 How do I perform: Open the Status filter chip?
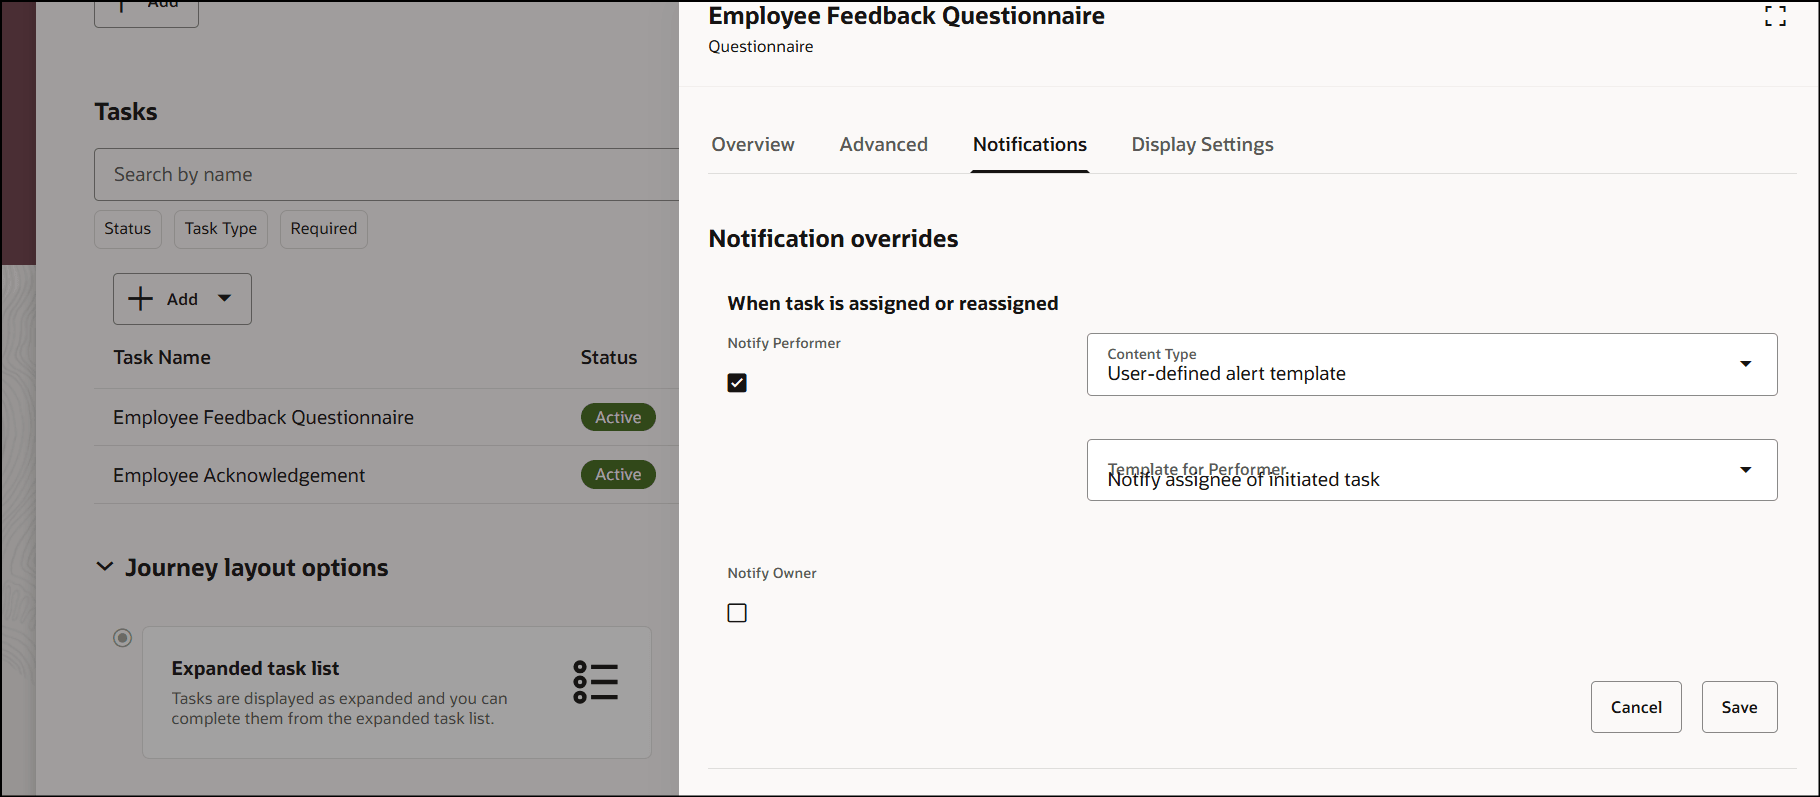point(128,229)
